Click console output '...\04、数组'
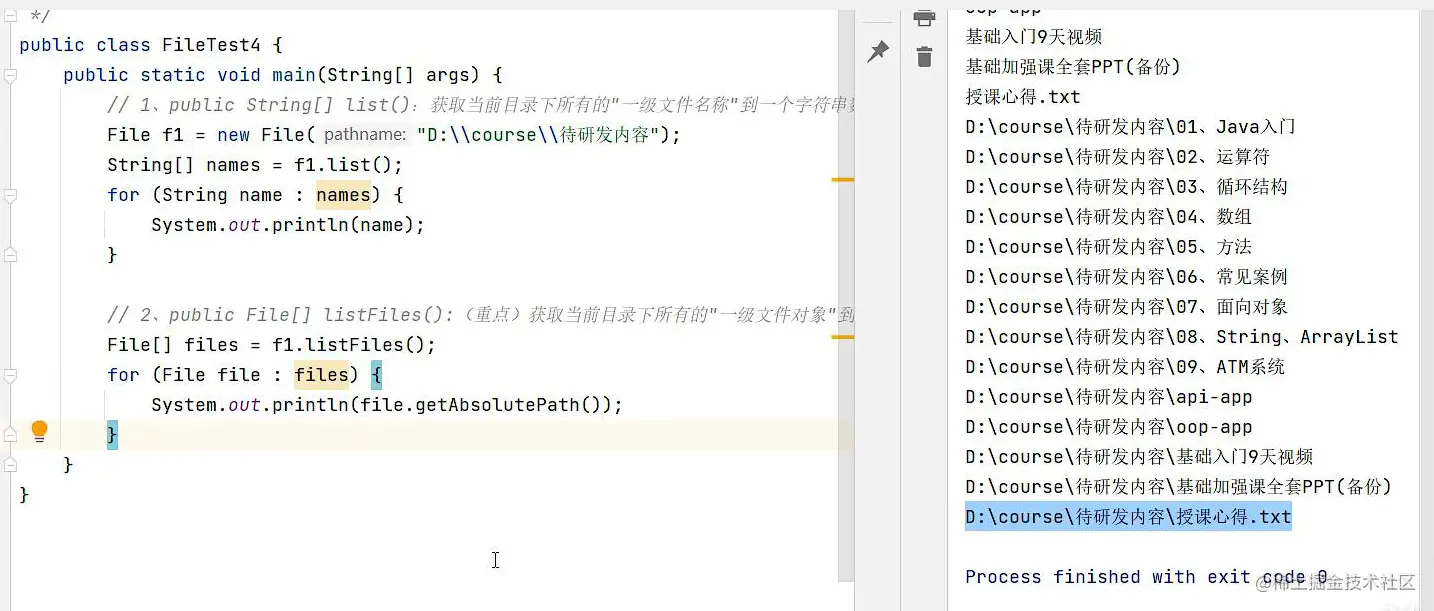 tap(1108, 217)
